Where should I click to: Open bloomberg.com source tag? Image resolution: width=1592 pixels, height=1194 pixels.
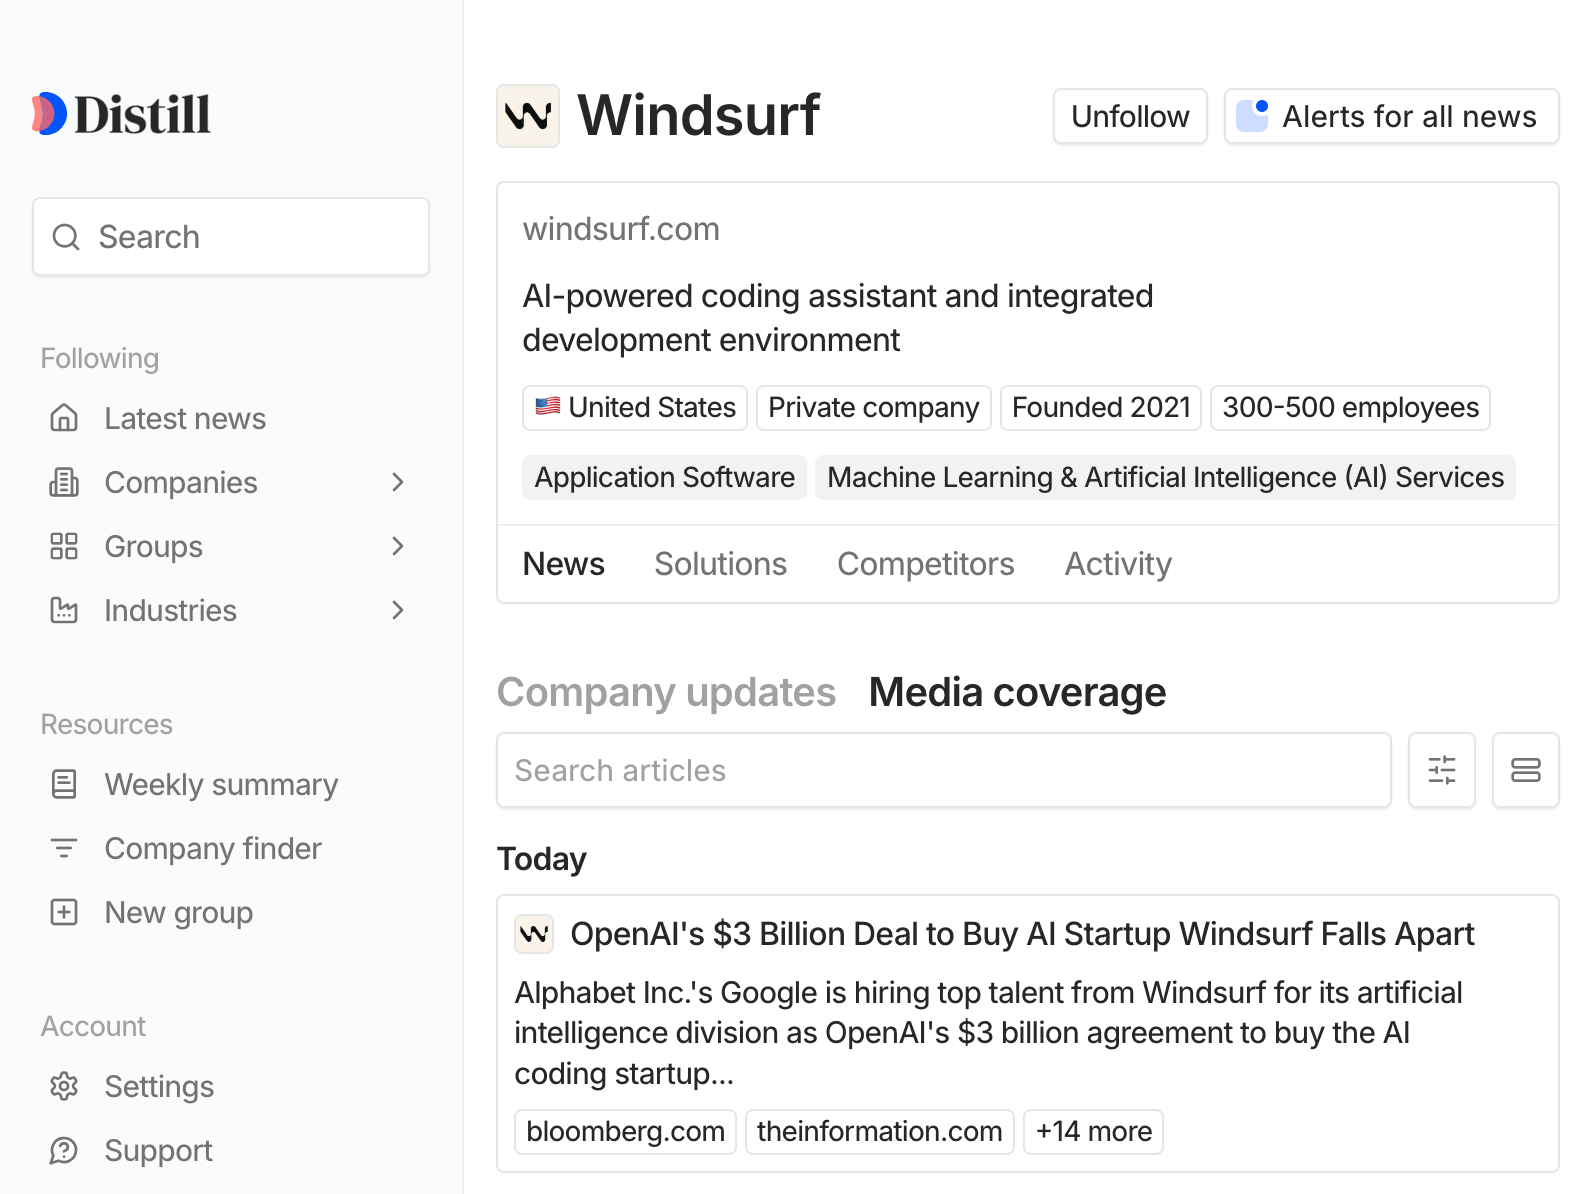pyautogui.click(x=626, y=1132)
